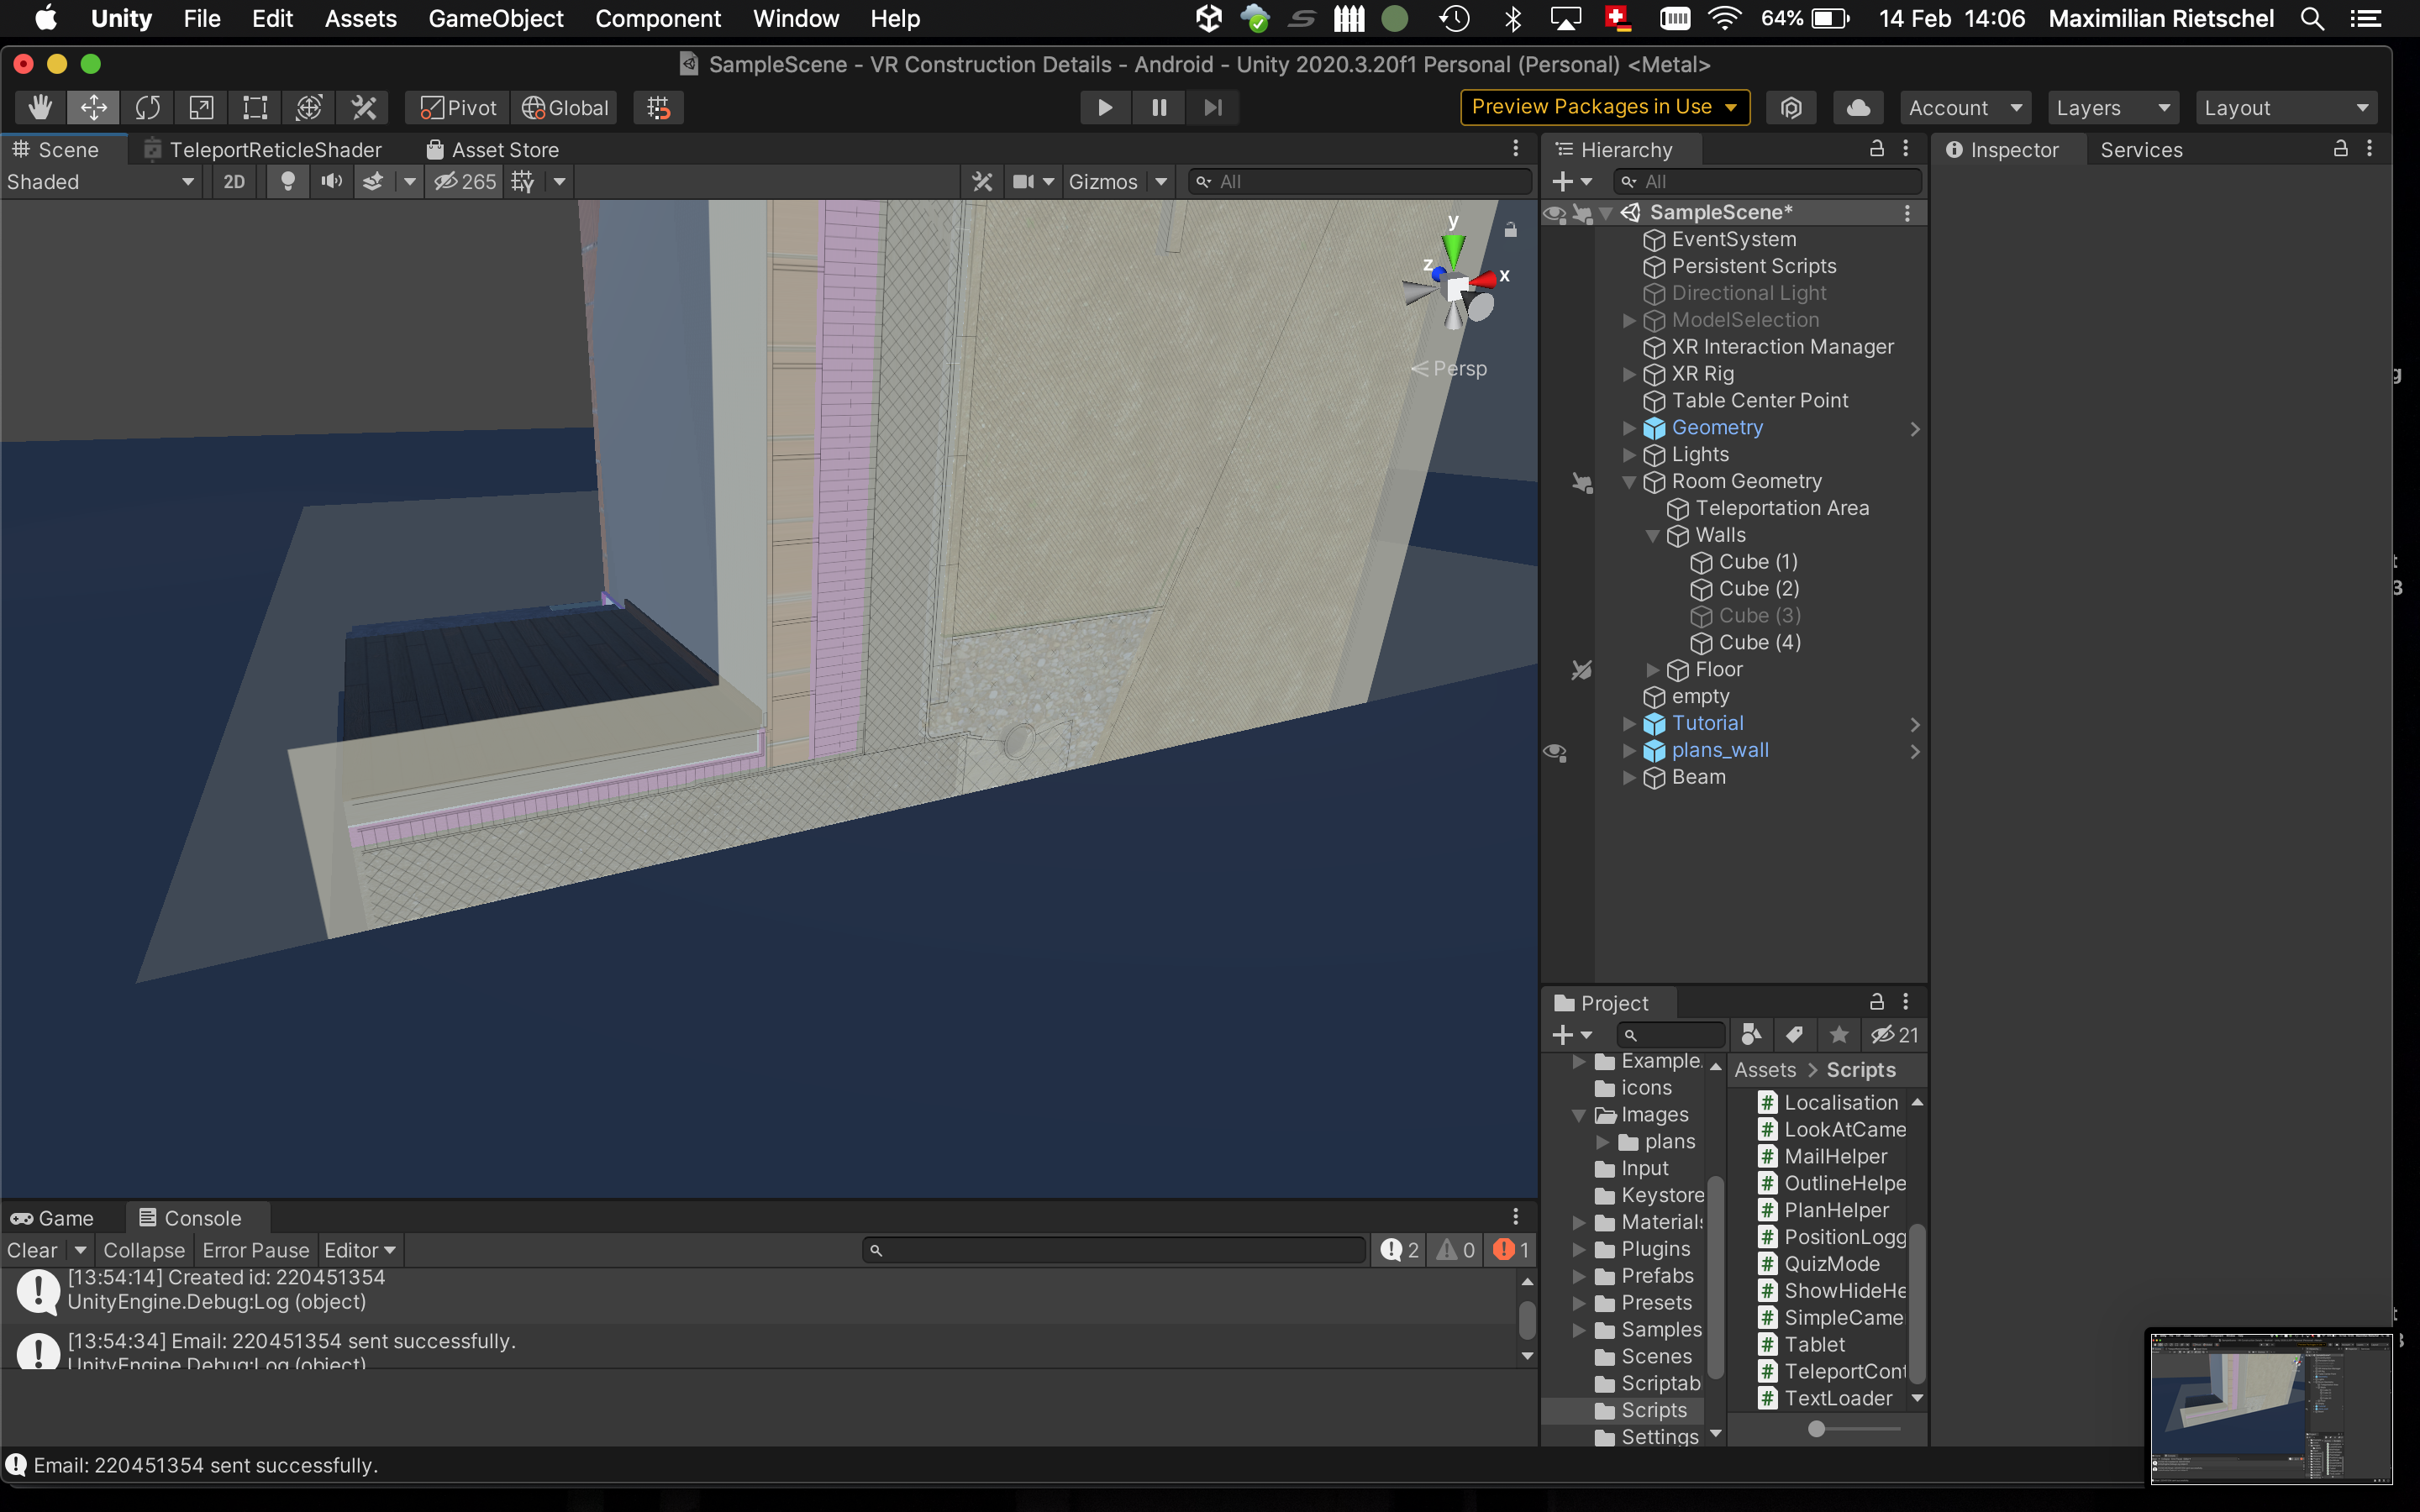
Task: Toggle scene lighting lightbulb icon
Action: [x=287, y=182]
